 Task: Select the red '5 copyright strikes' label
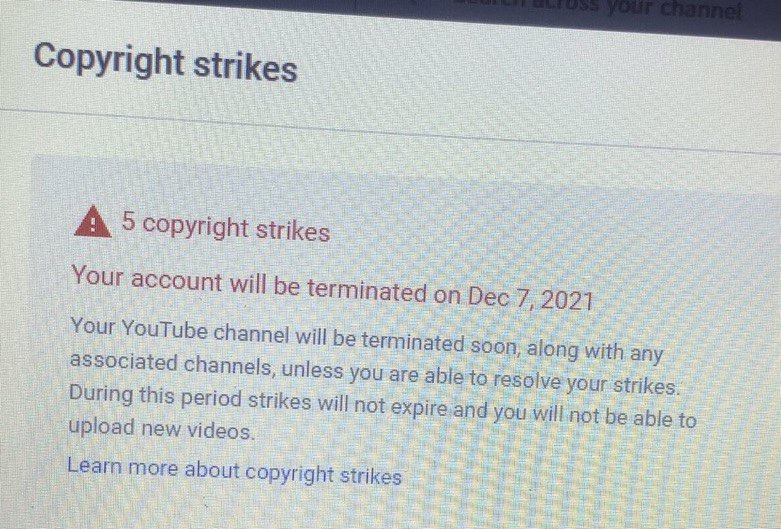[226, 226]
